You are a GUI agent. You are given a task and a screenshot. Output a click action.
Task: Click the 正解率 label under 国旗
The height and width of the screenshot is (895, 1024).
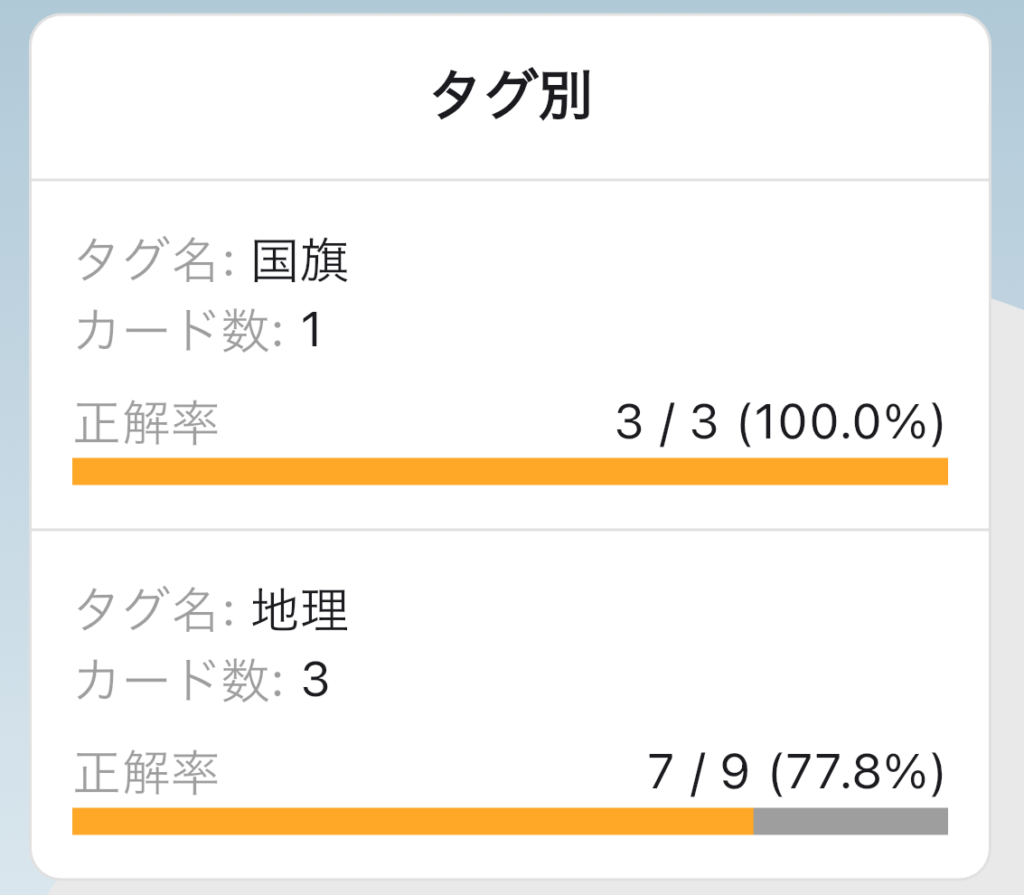146,423
